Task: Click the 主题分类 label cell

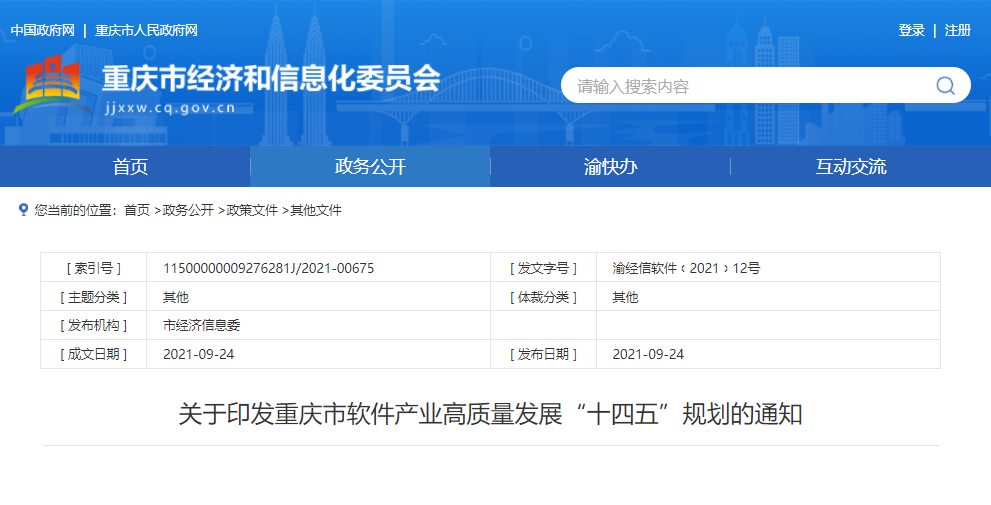Action: tap(94, 297)
